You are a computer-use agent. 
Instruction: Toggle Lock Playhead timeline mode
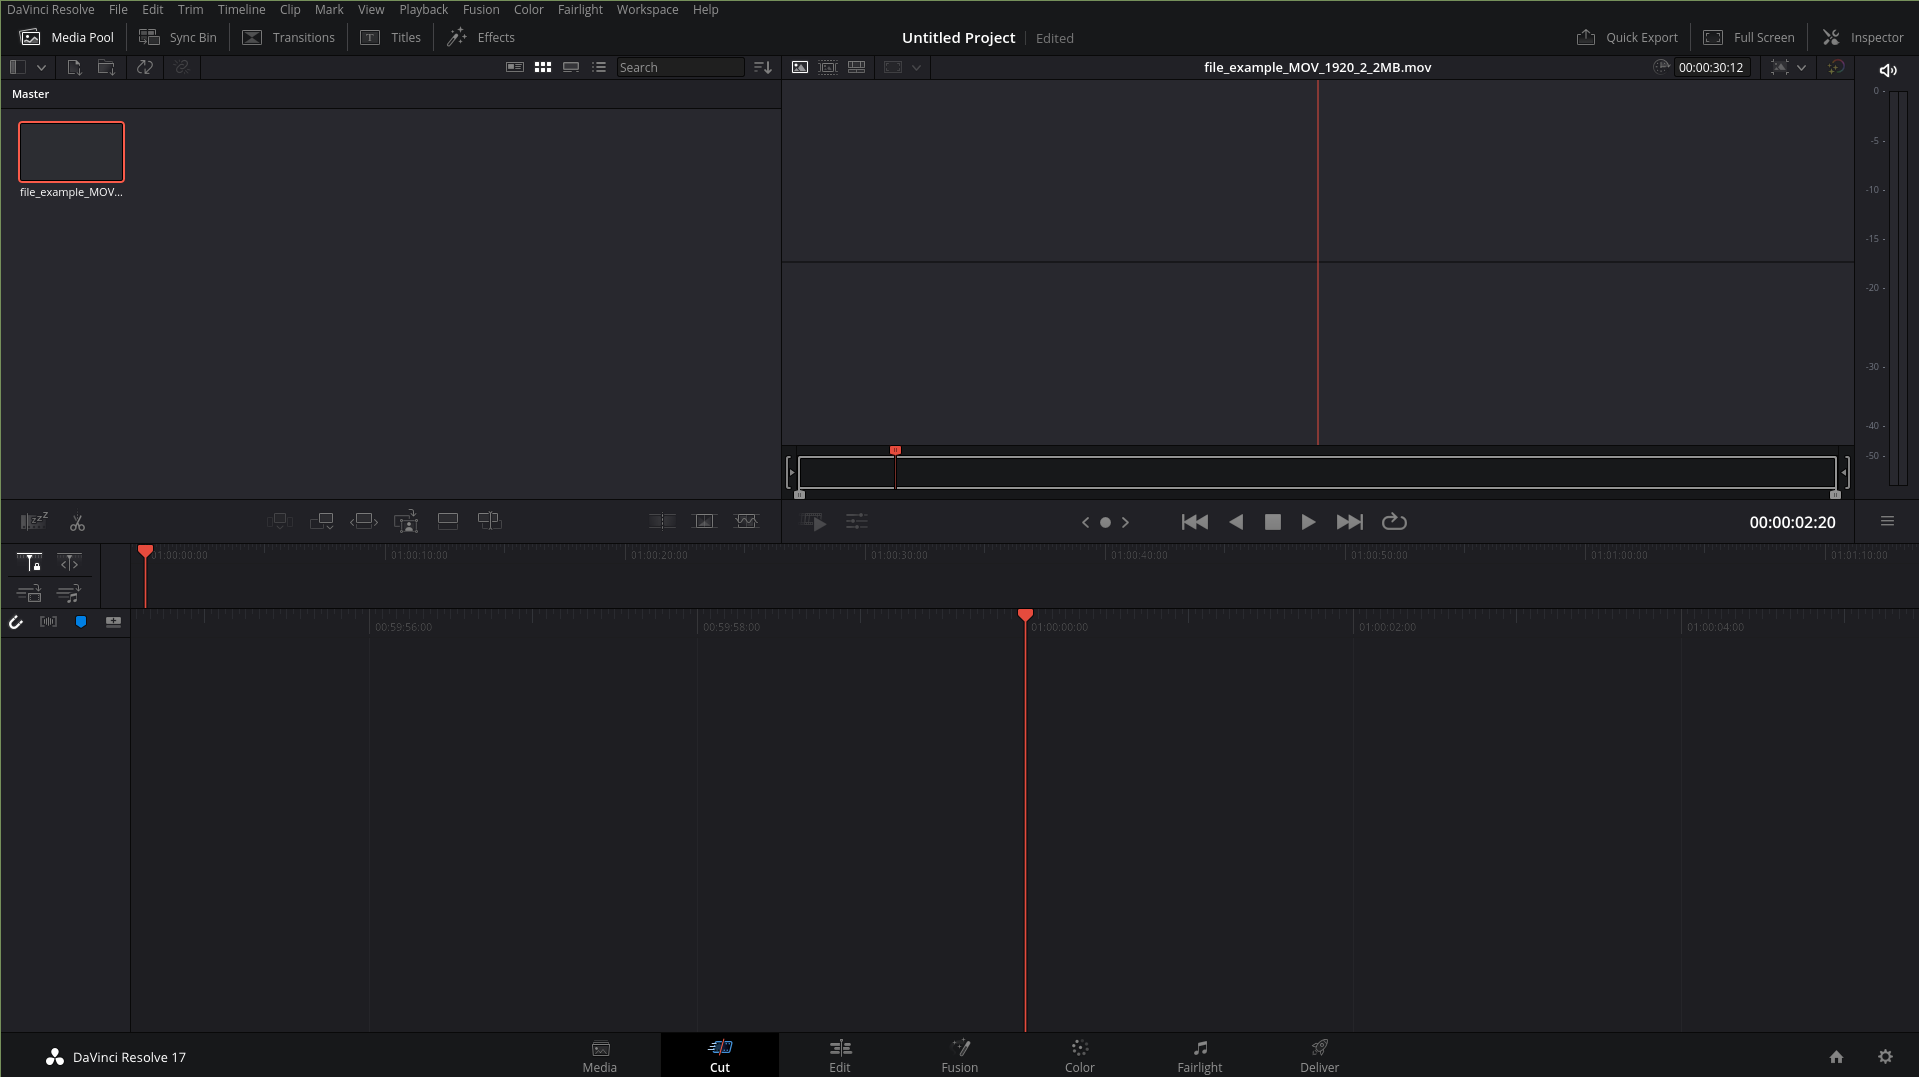[29, 563]
